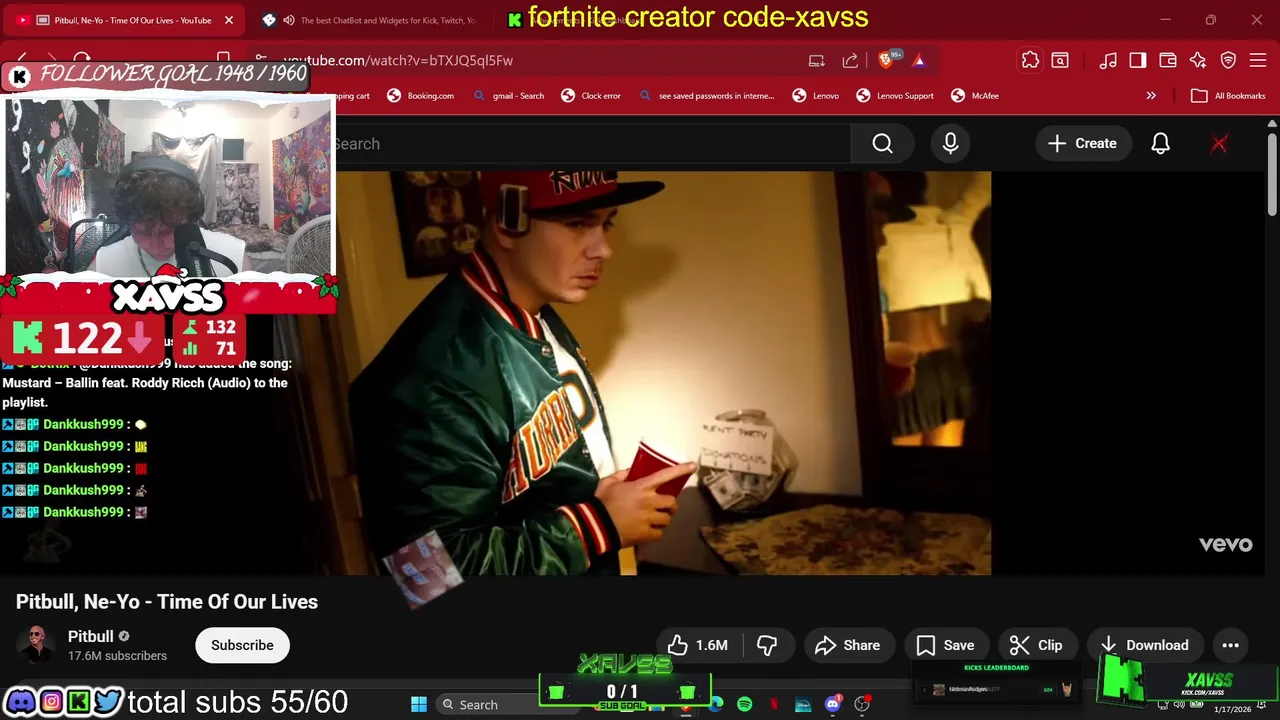This screenshot has height=720, width=1280.
Task: Open the All Bookmarks folder
Action: [1228, 96]
